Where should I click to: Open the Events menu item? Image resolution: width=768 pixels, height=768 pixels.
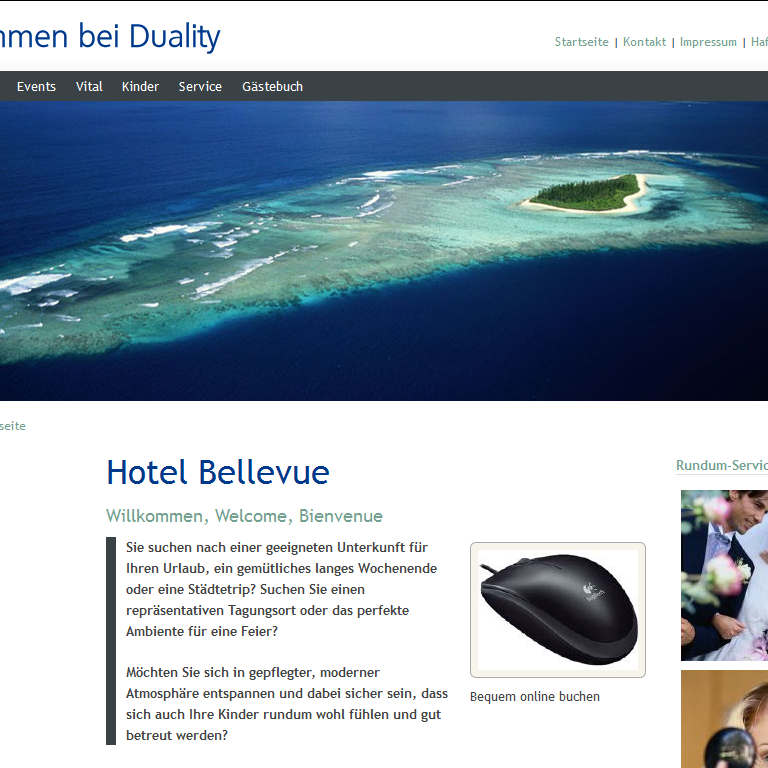(x=36, y=87)
